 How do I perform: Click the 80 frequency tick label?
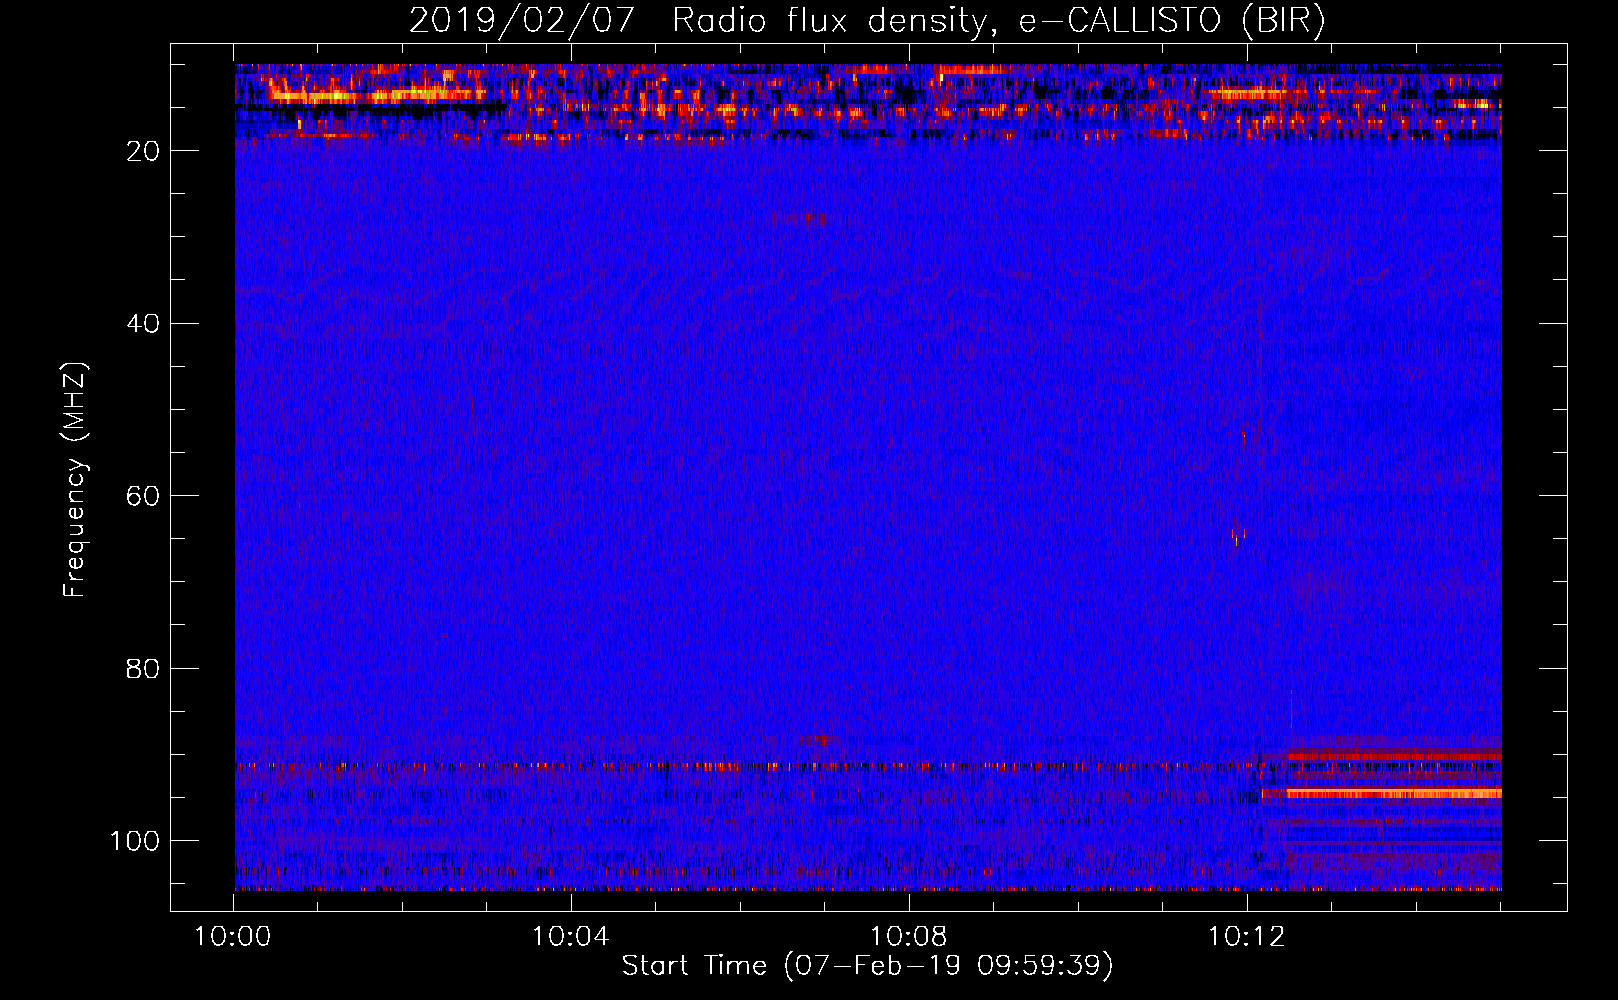click(x=144, y=668)
